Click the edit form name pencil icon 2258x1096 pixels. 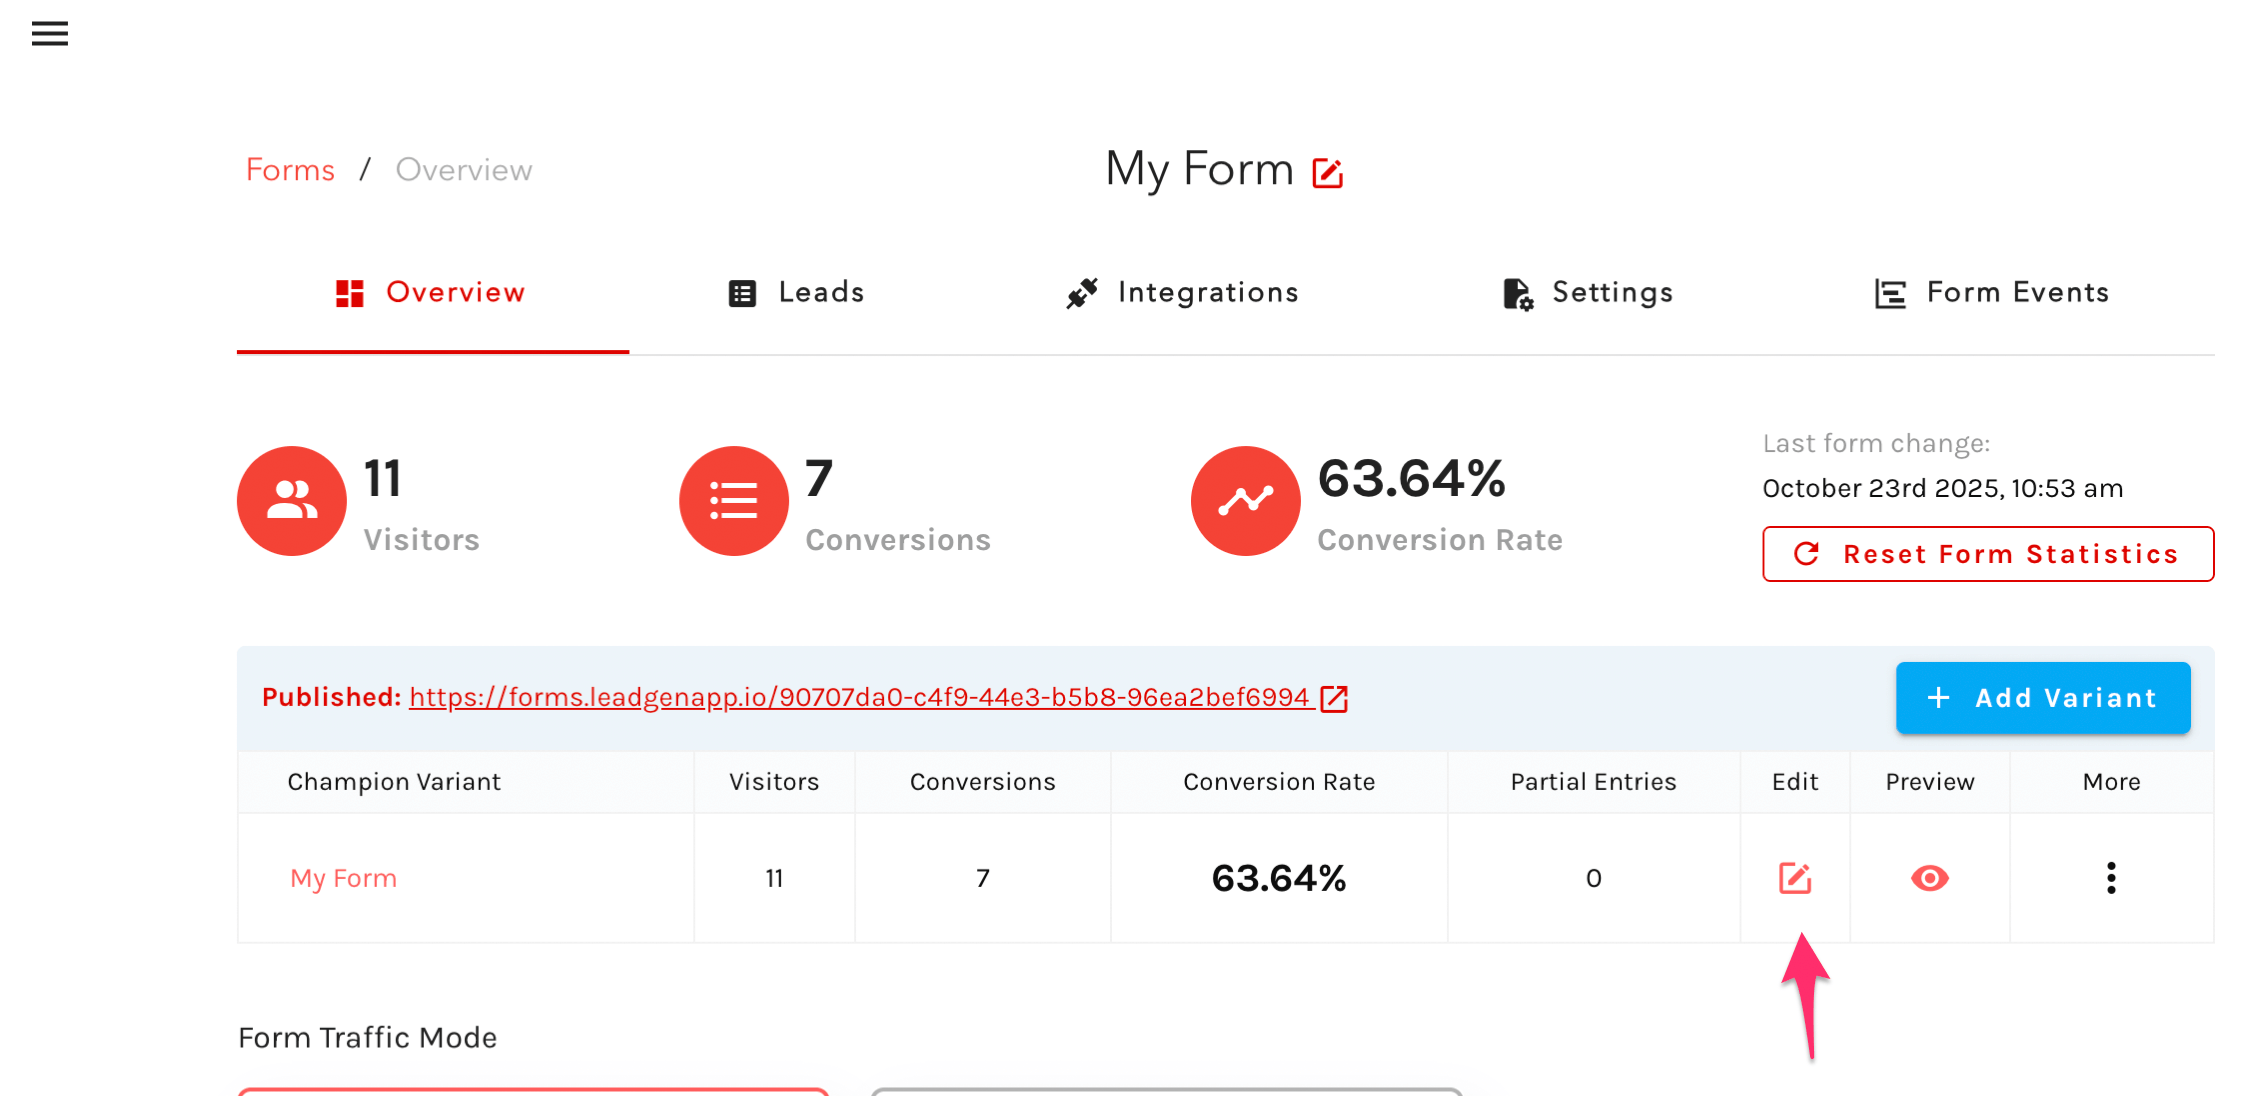coord(1327,173)
